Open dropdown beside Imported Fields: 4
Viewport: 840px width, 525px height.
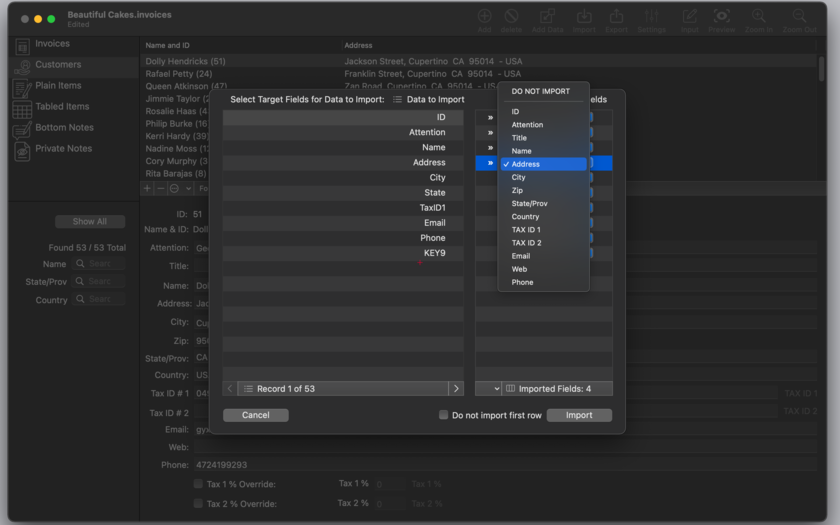coord(496,388)
